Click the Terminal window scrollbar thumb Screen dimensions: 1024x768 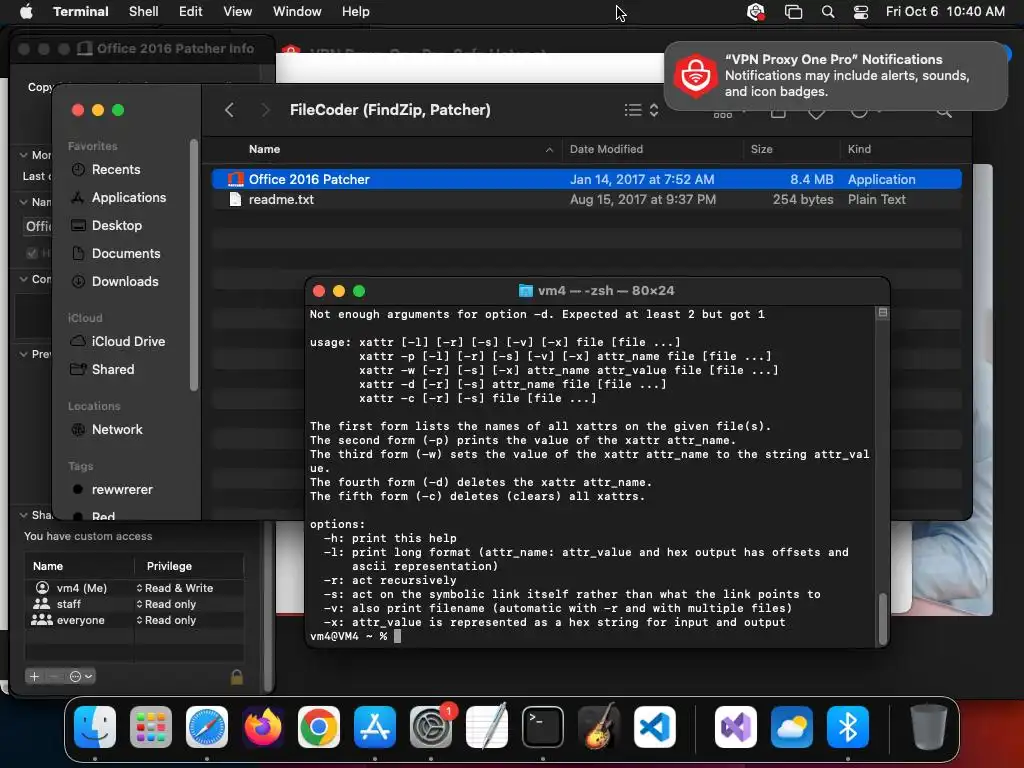(x=882, y=618)
